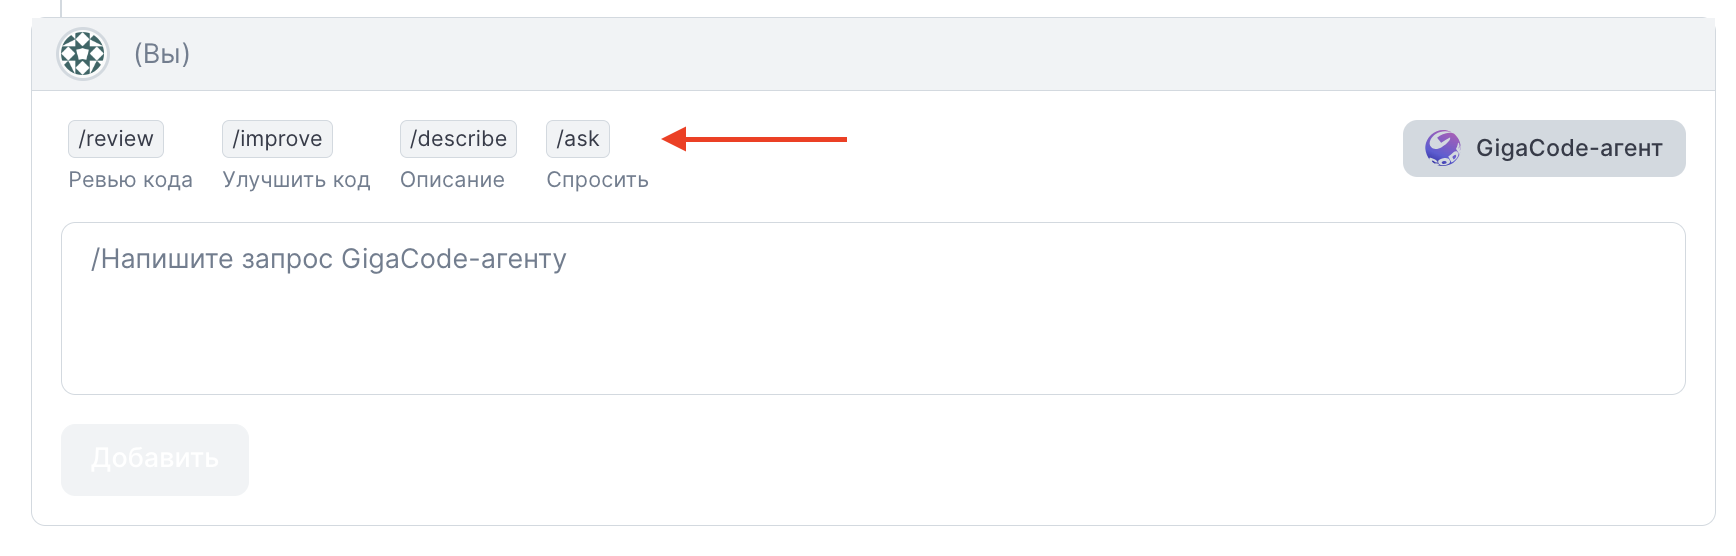
Task: Click the gray comment header bar
Action: pos(873,54)
